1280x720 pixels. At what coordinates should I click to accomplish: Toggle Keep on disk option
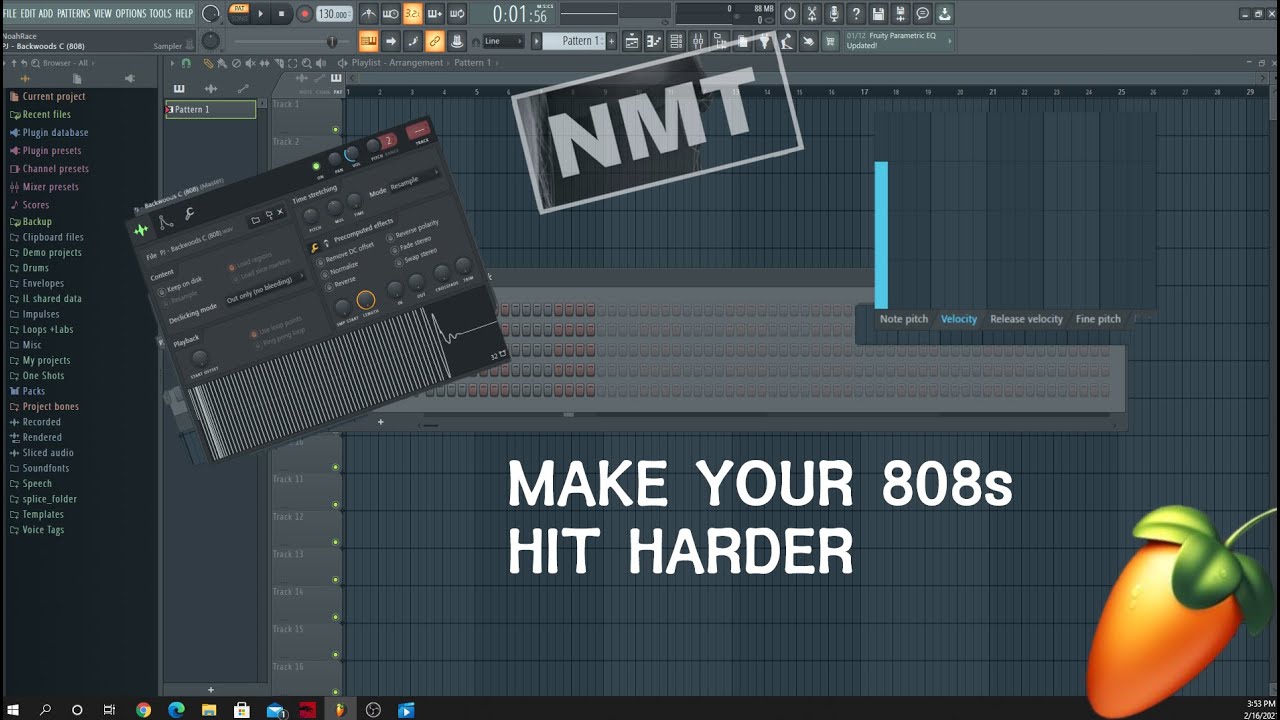coord(179,285)
